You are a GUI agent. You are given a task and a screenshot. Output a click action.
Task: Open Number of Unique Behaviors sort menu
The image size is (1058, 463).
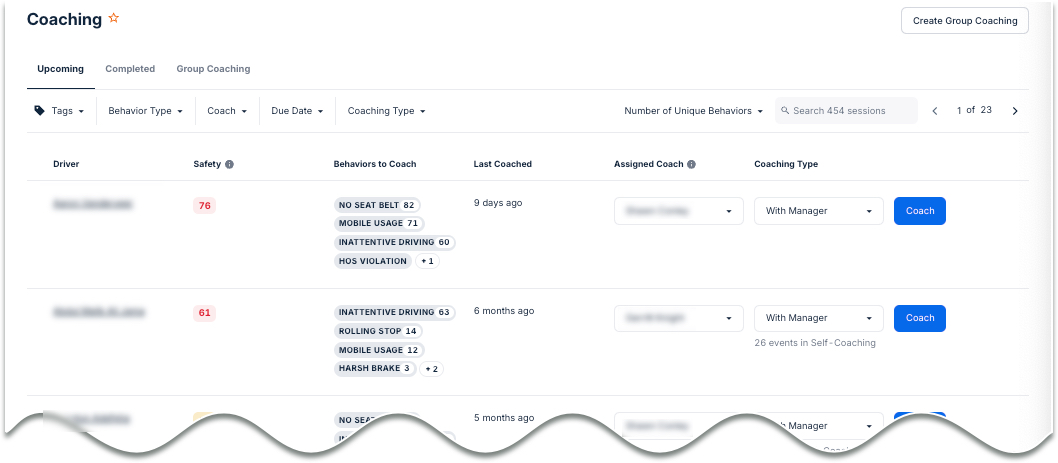pyautogui.click(x=693, y=111)
